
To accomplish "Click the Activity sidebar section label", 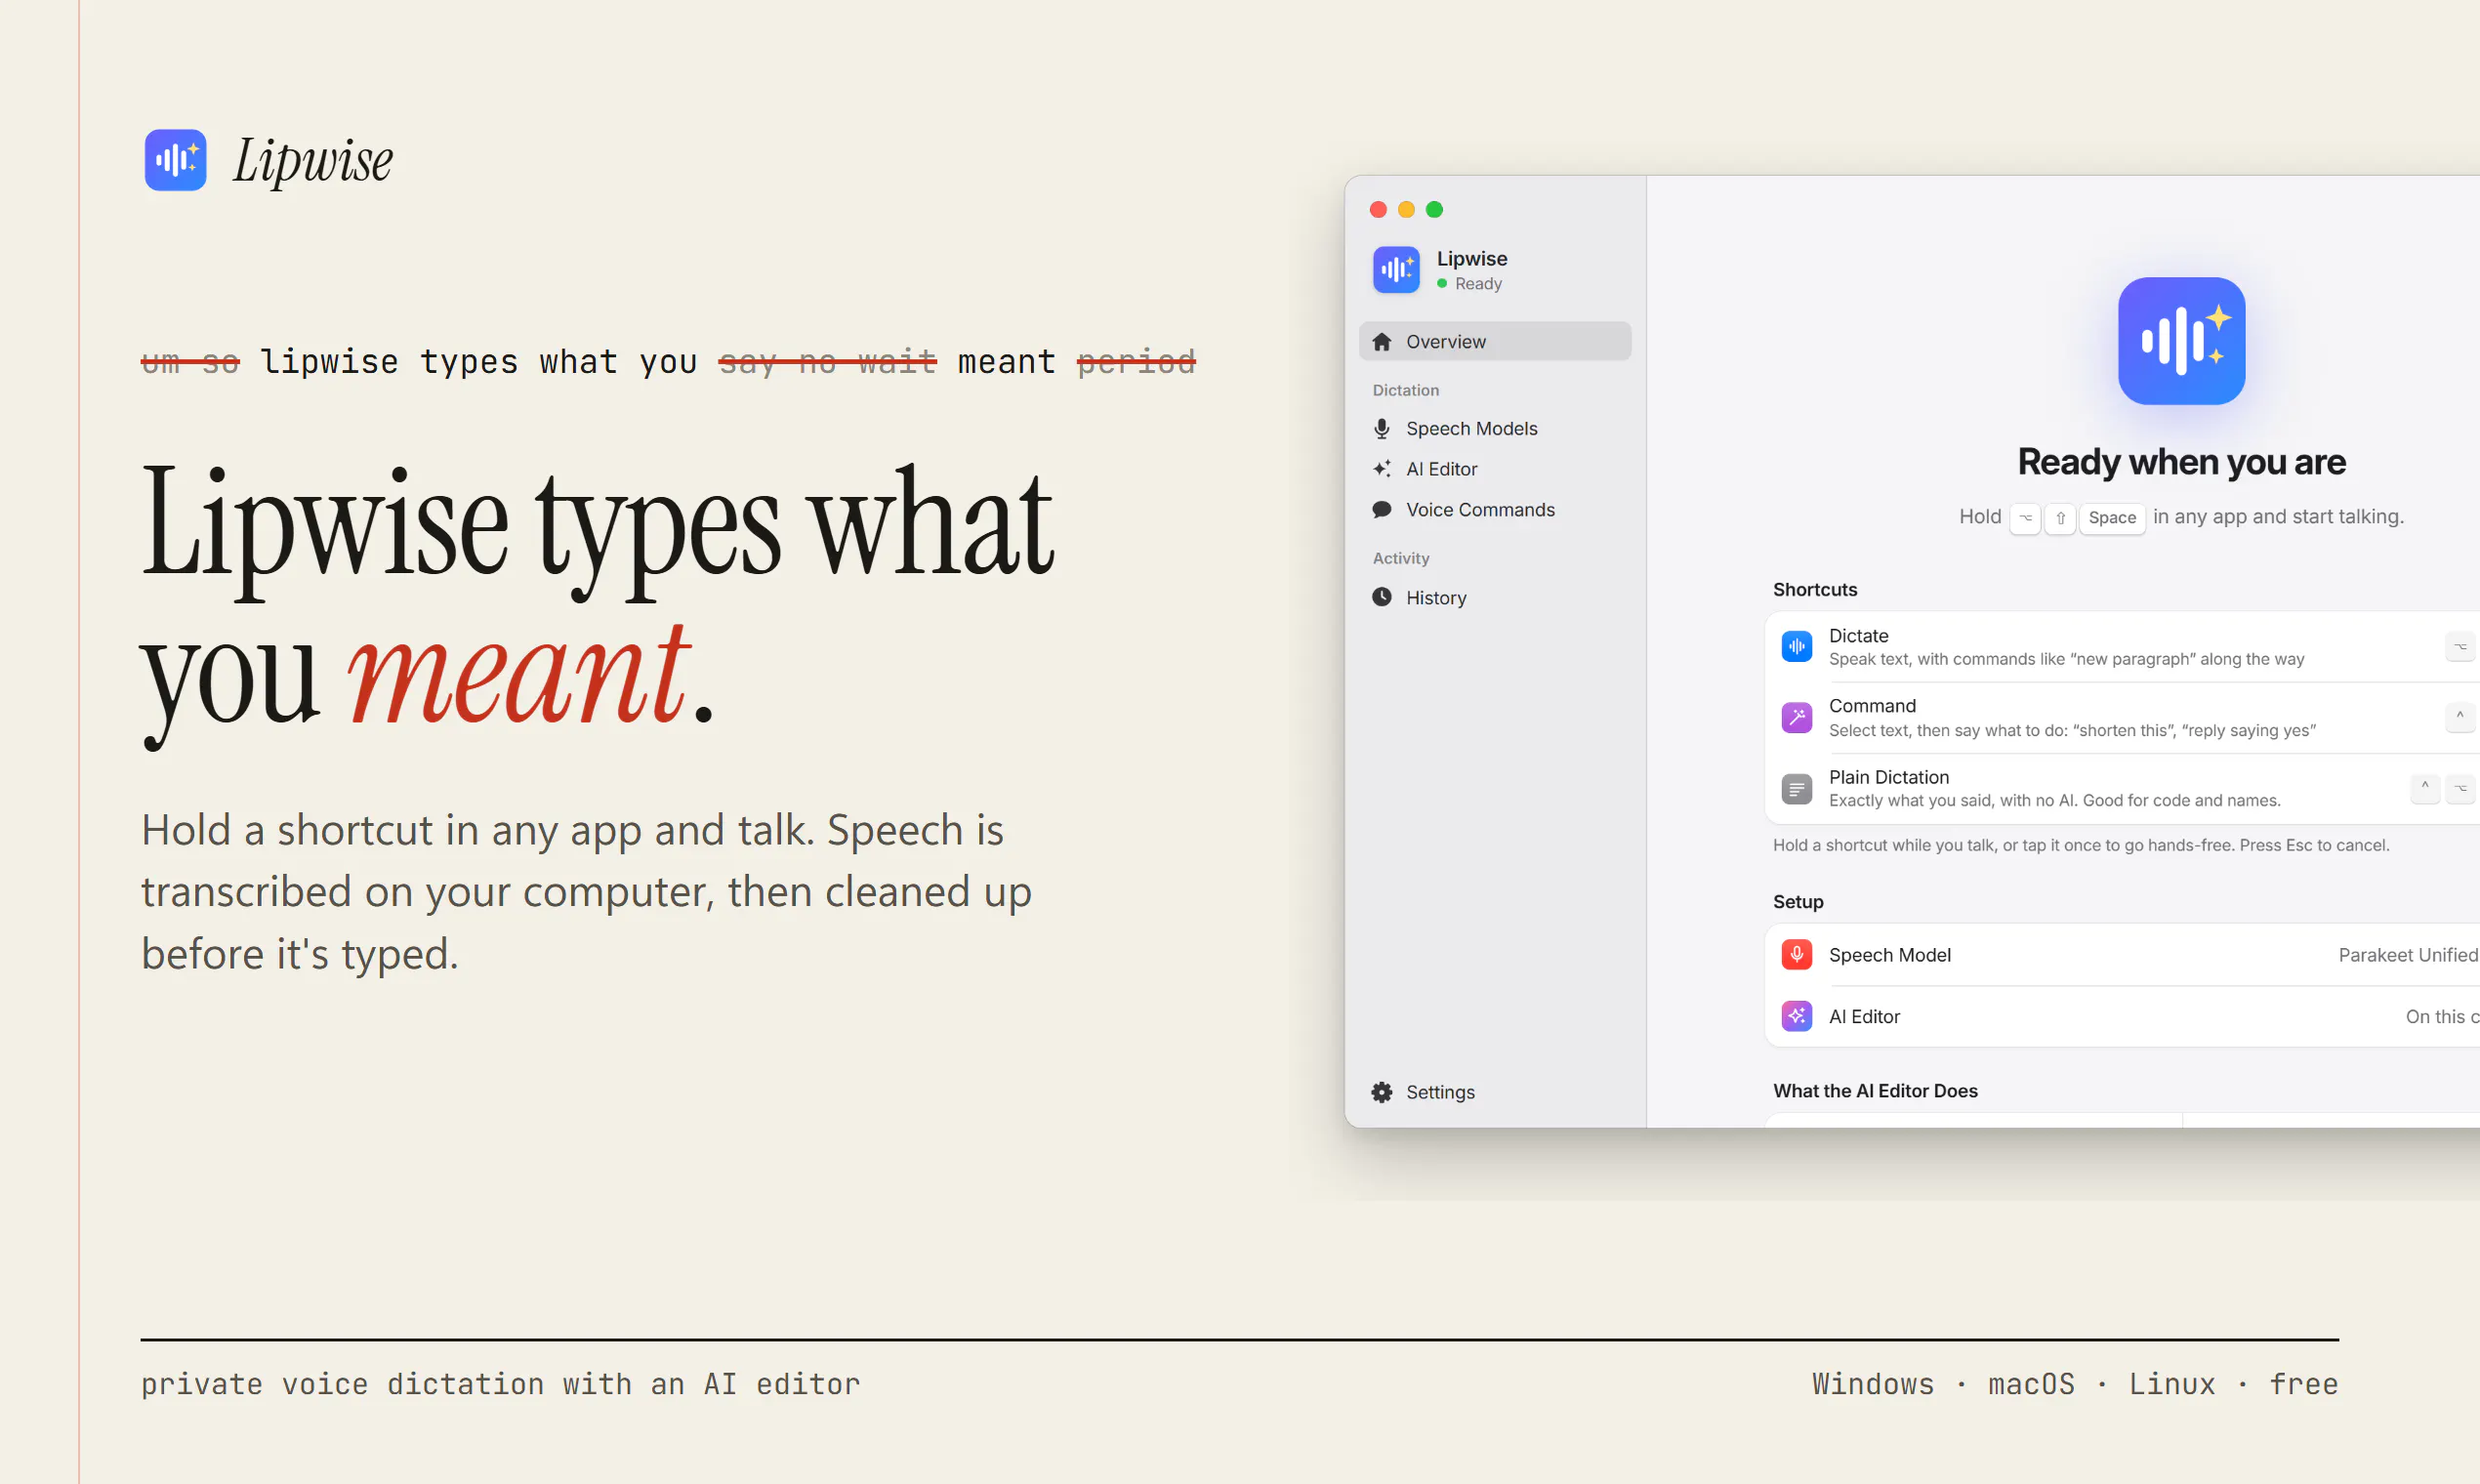I will [x=1400, y=558].
